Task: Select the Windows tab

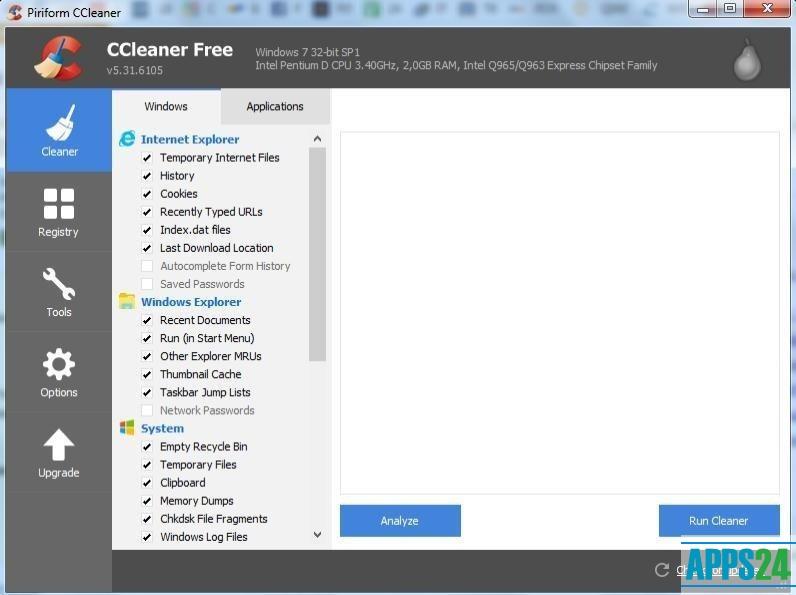Action: click(x=166, y=107)
